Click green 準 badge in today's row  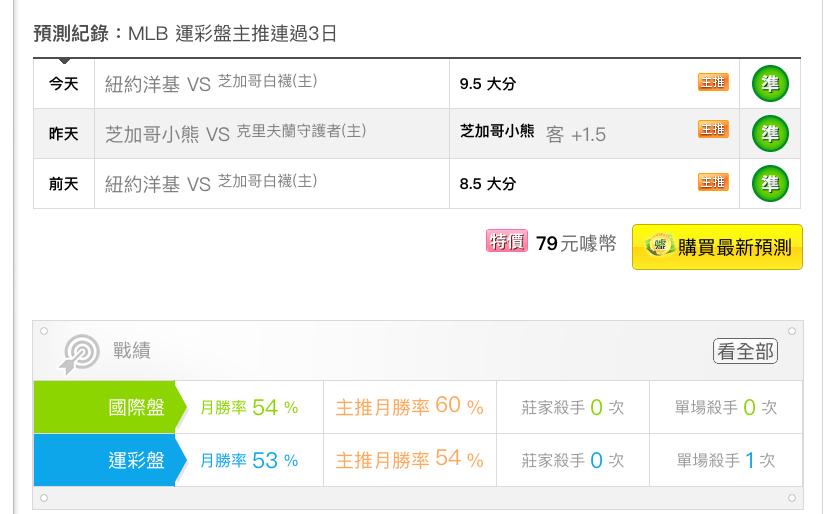coord(770,84)
